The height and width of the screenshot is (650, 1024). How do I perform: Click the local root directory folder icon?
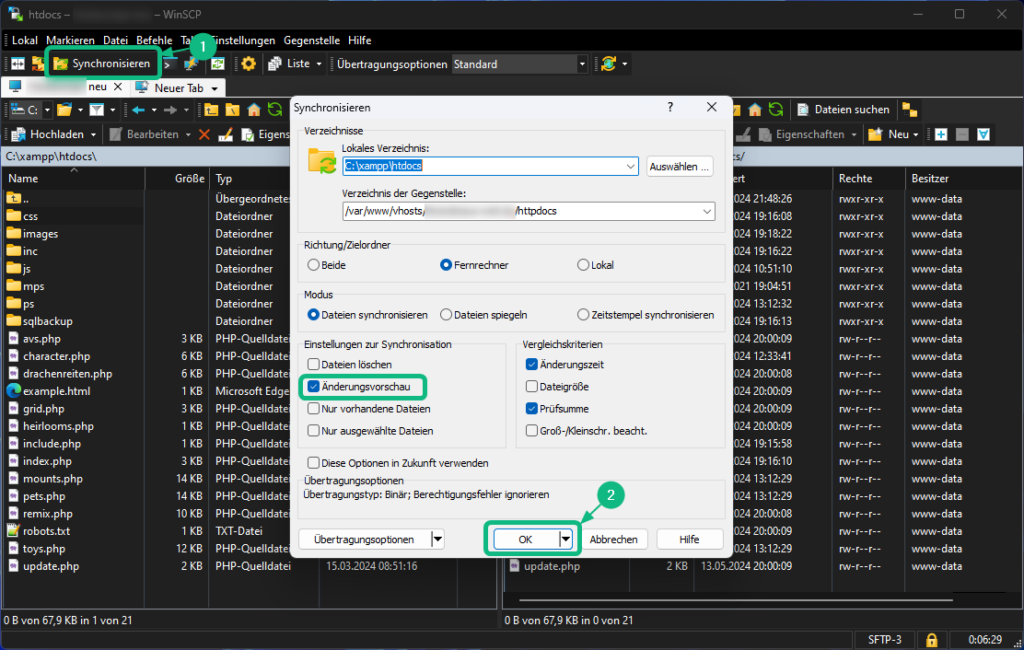click(x=232, y=110)
